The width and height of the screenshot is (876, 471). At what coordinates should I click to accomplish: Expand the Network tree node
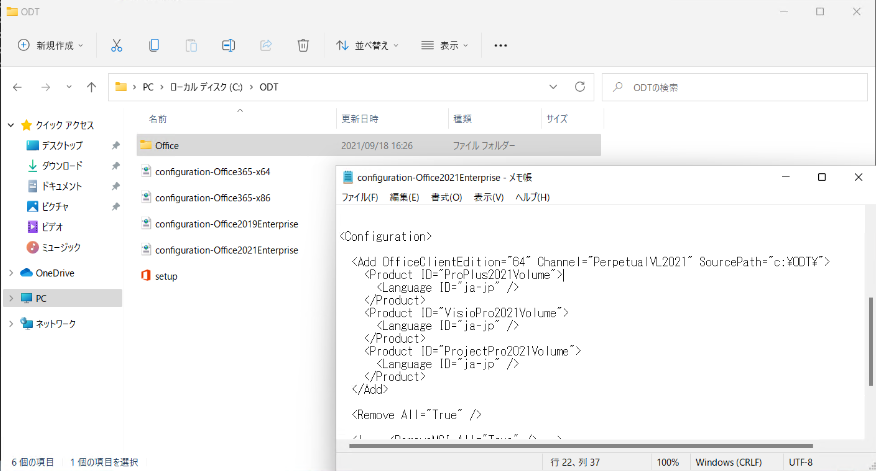click(x=11, y=323)
